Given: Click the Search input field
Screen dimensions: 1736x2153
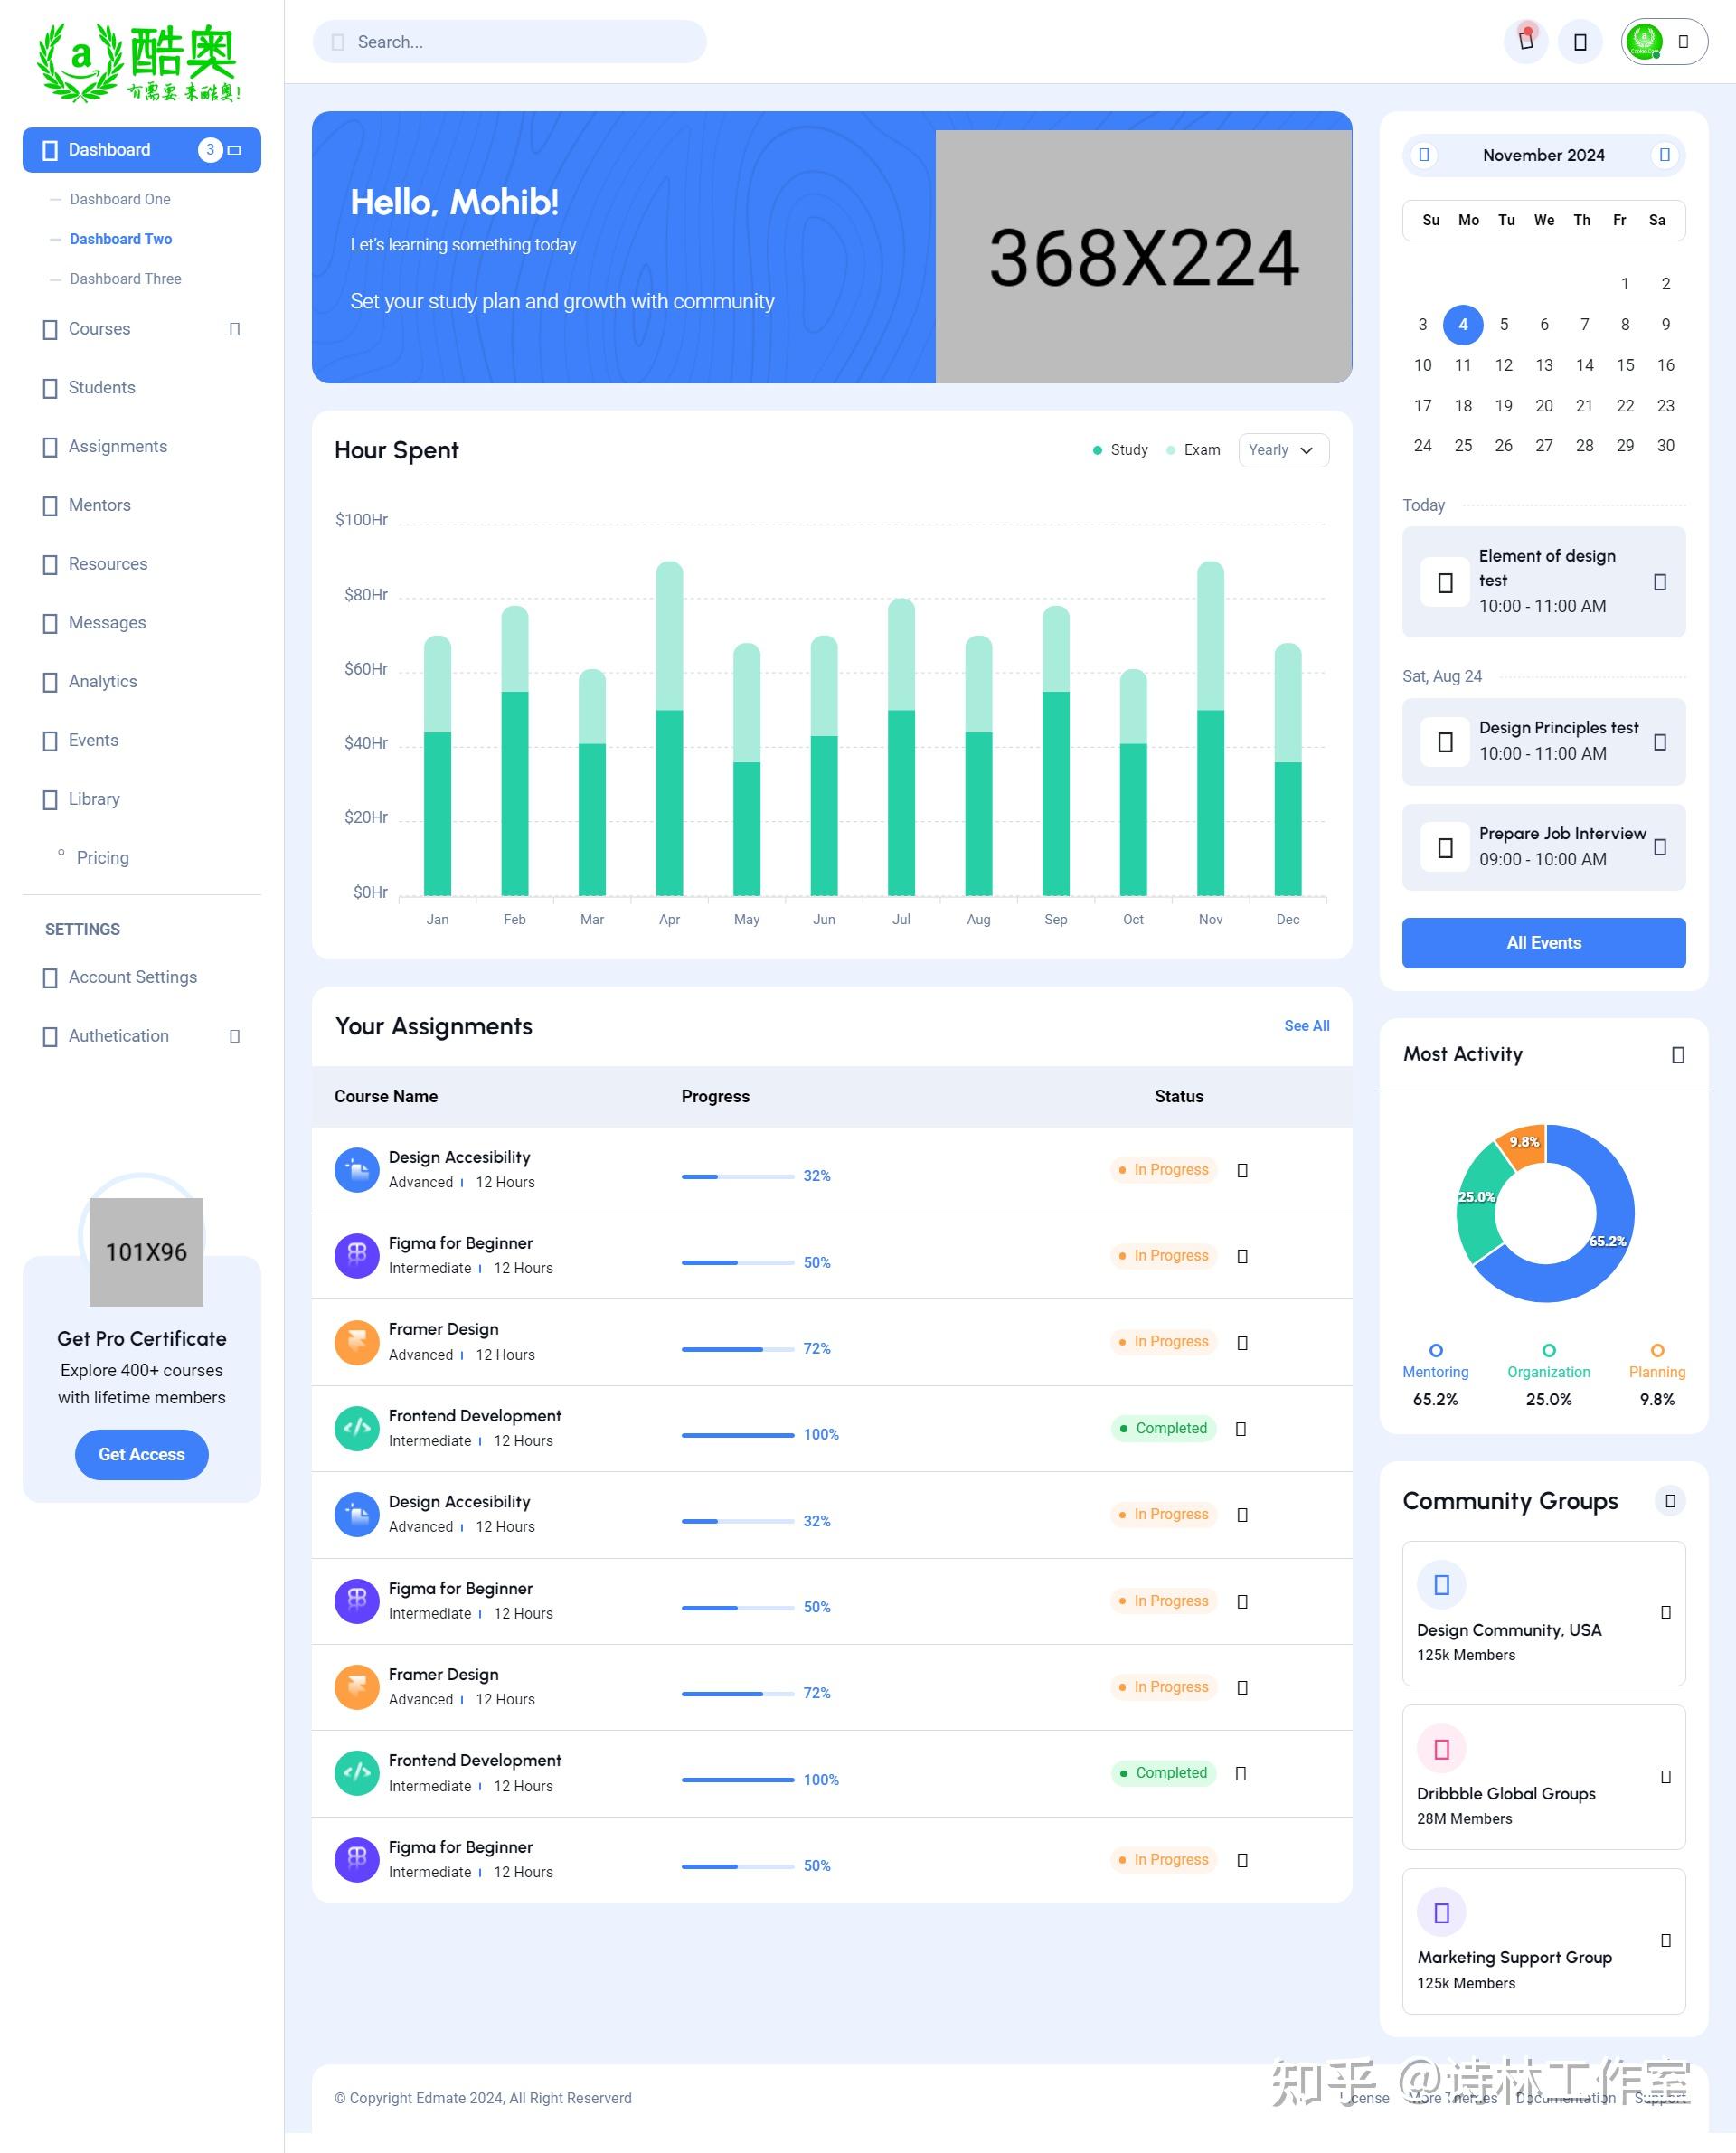Looking at the screenshot, I should pyautogui.click(x=510, y=42).
